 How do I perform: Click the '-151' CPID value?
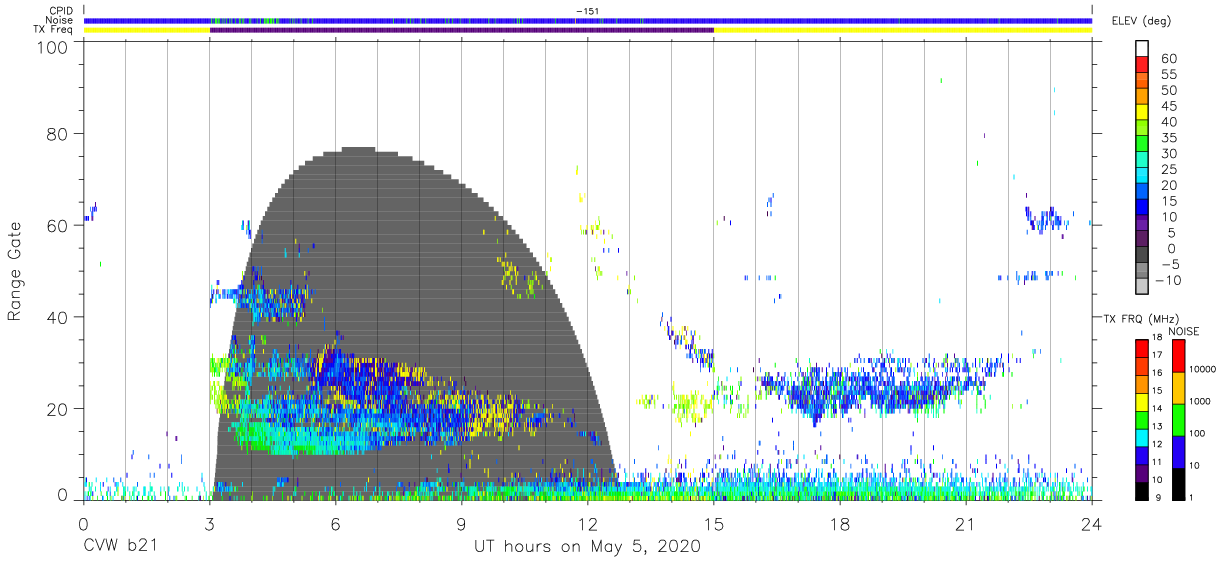coord(588,11)
